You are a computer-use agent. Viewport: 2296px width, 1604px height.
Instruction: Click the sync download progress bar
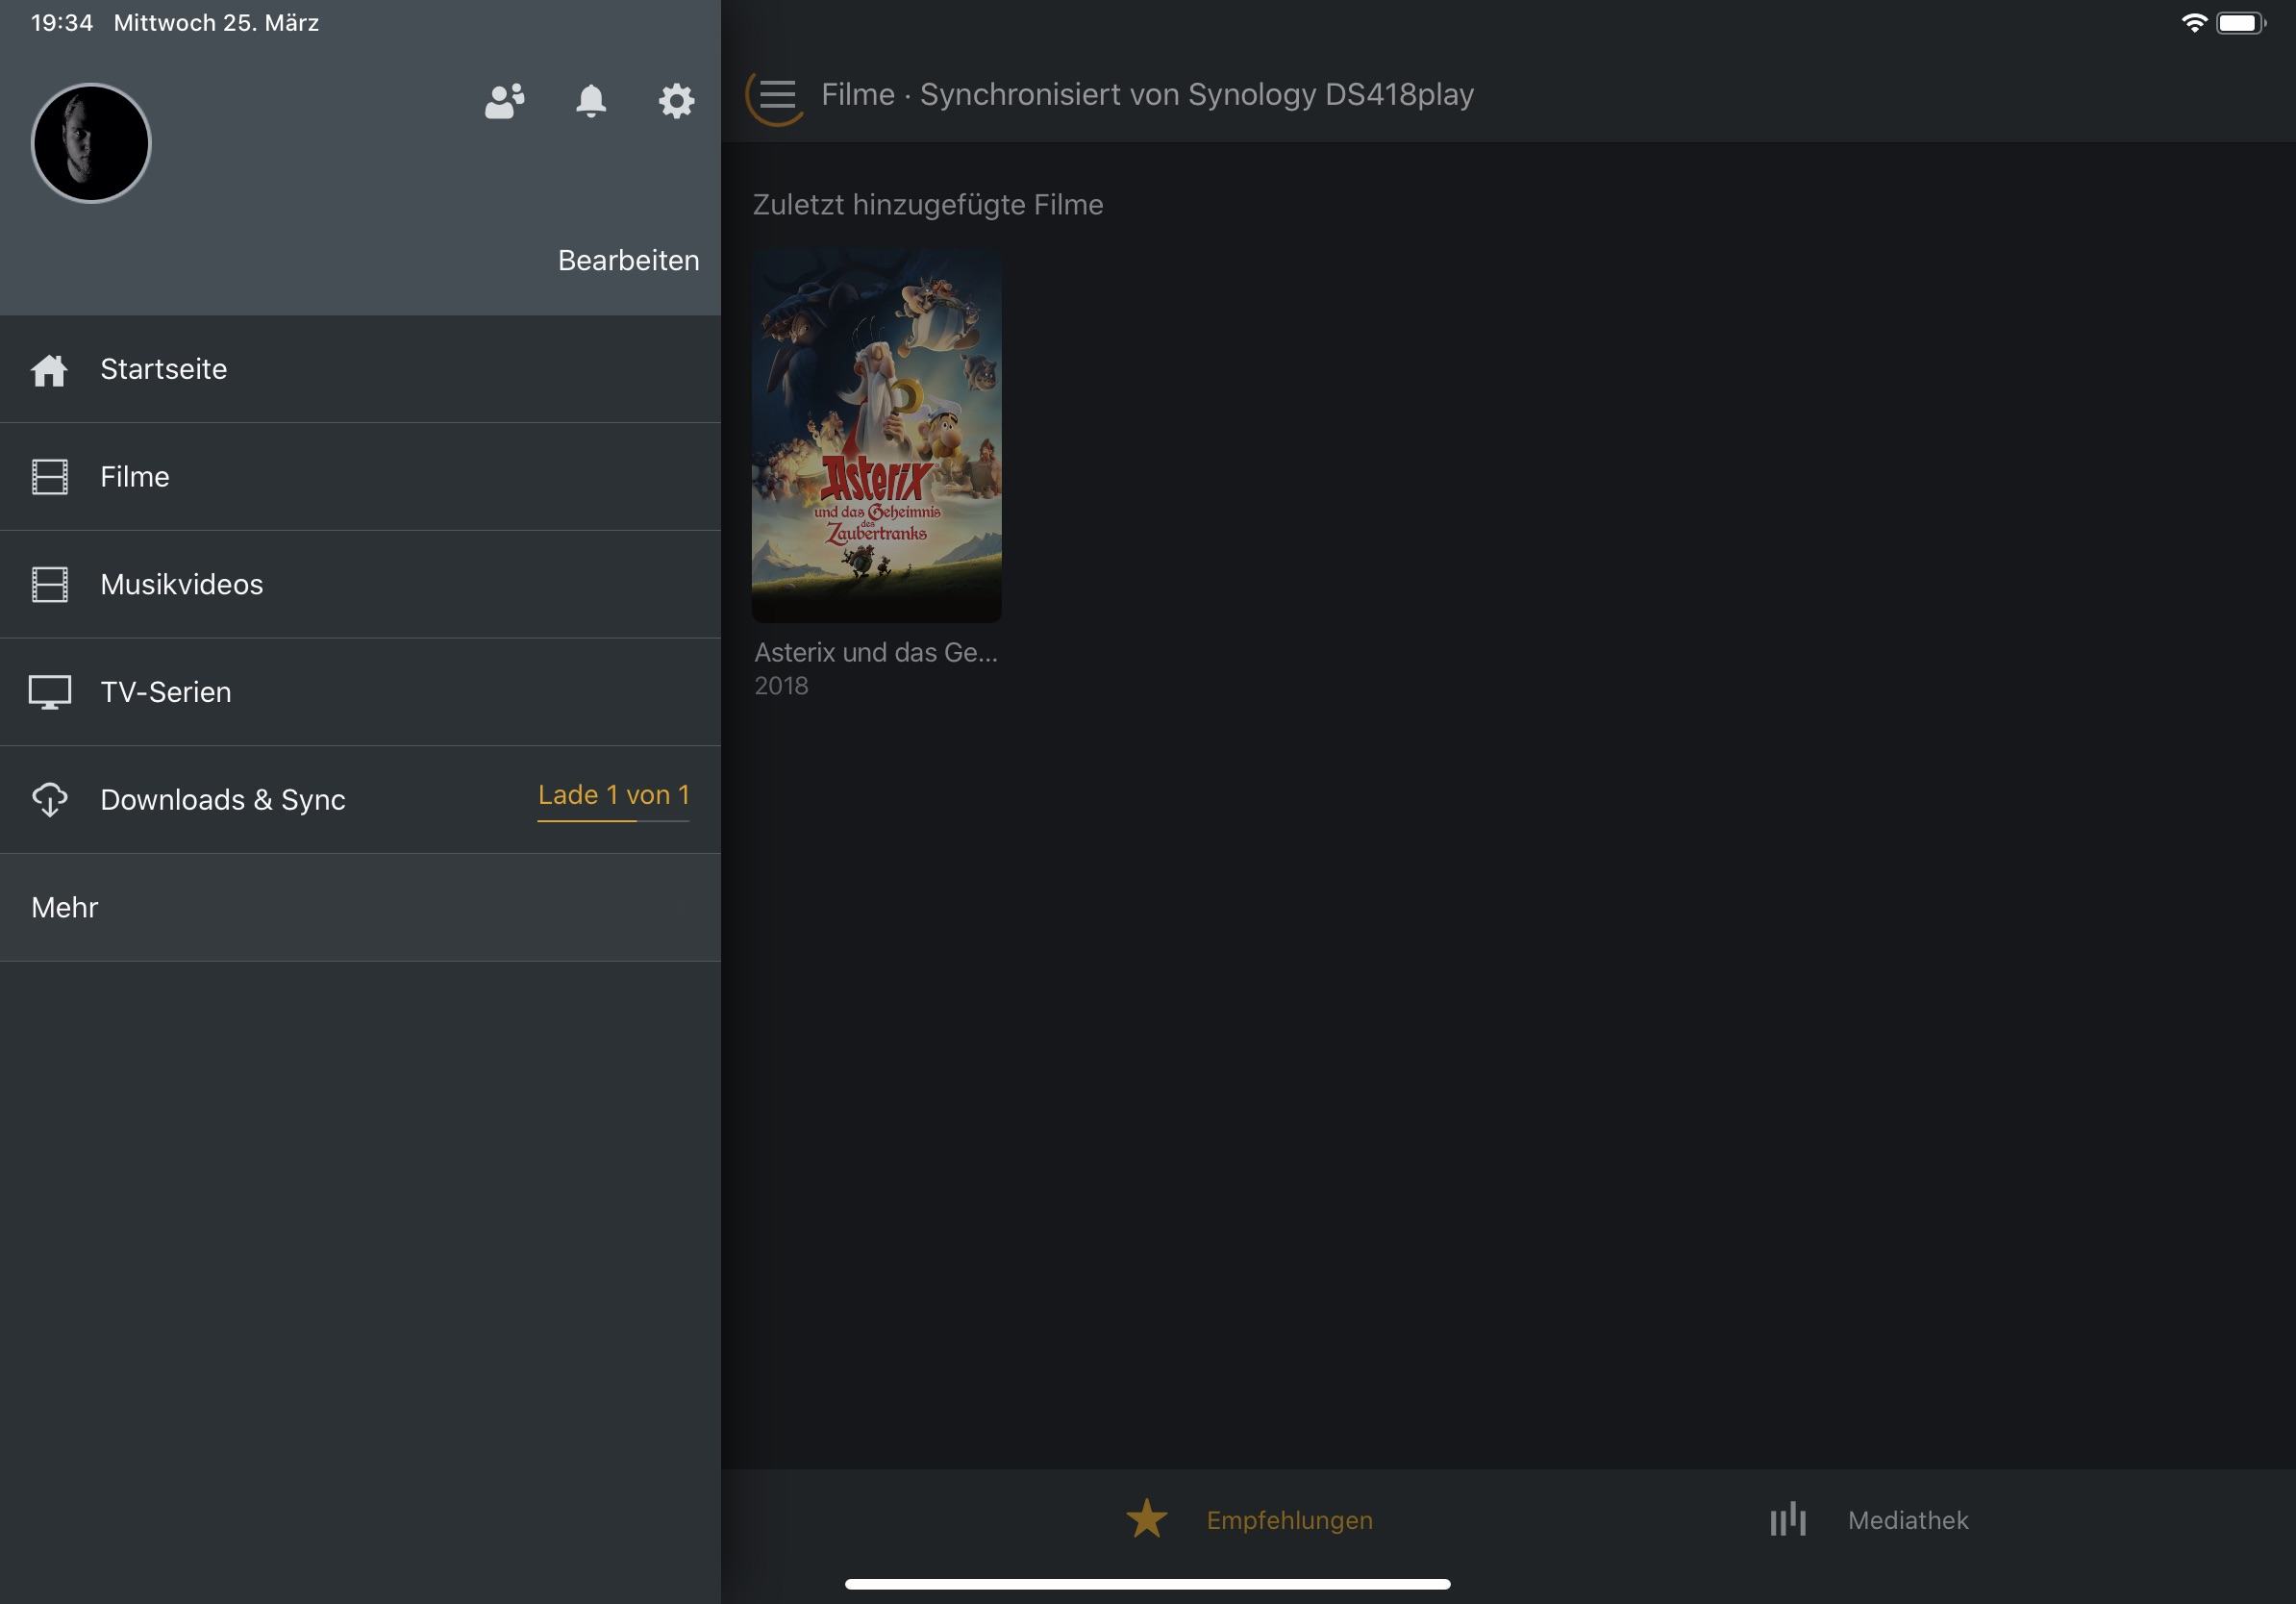(613, 820)
